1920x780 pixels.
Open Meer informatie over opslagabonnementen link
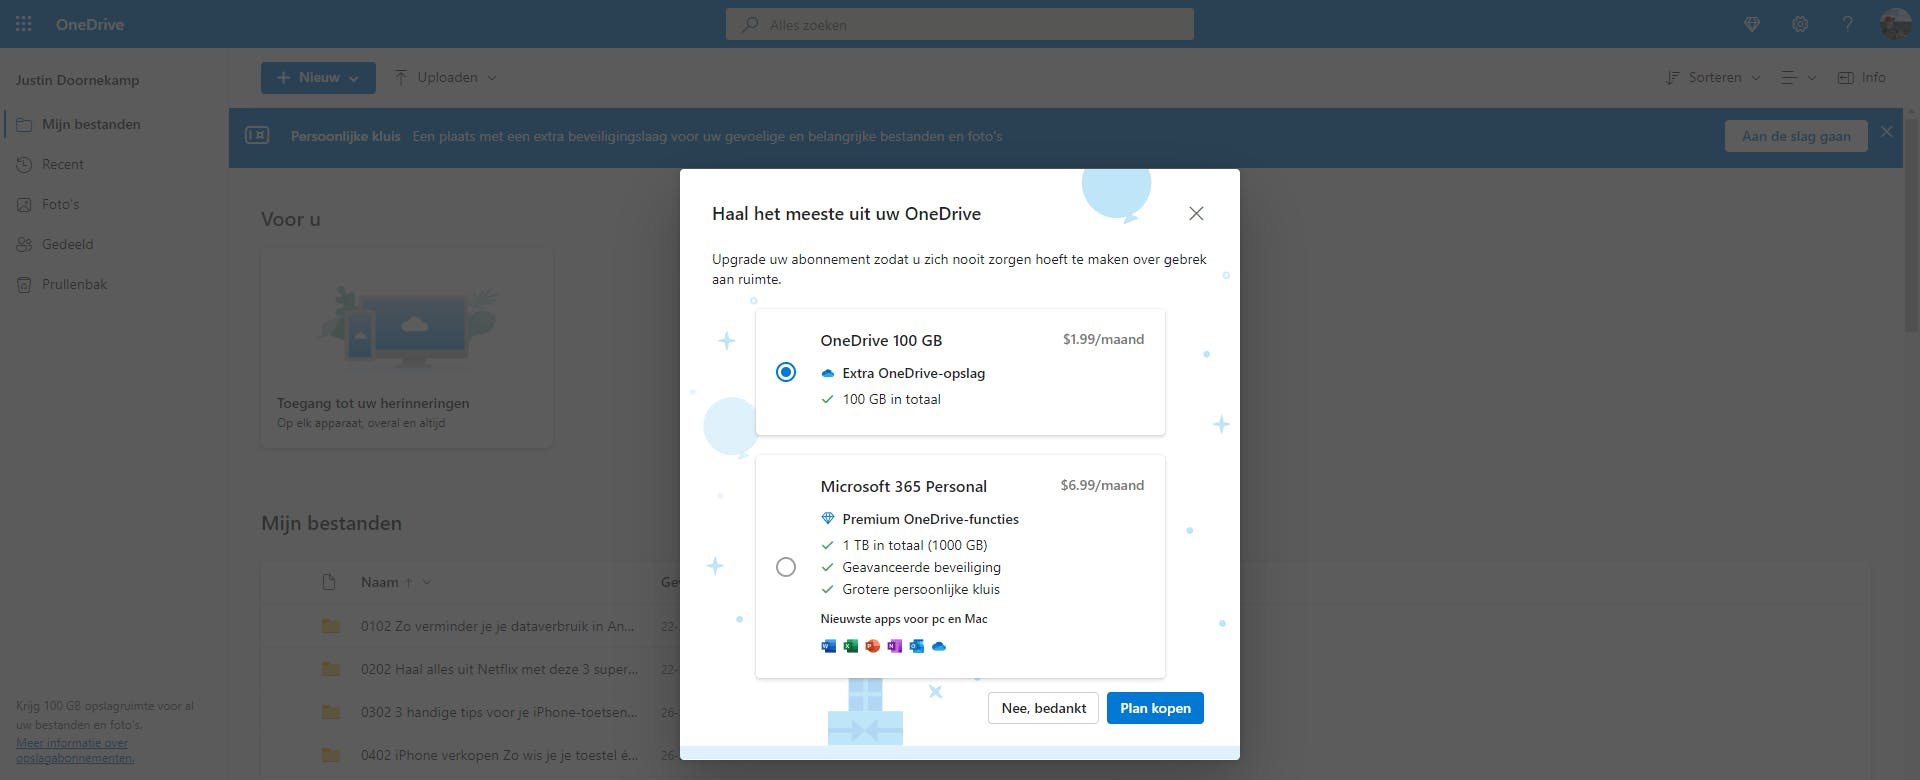pos(75,750)
